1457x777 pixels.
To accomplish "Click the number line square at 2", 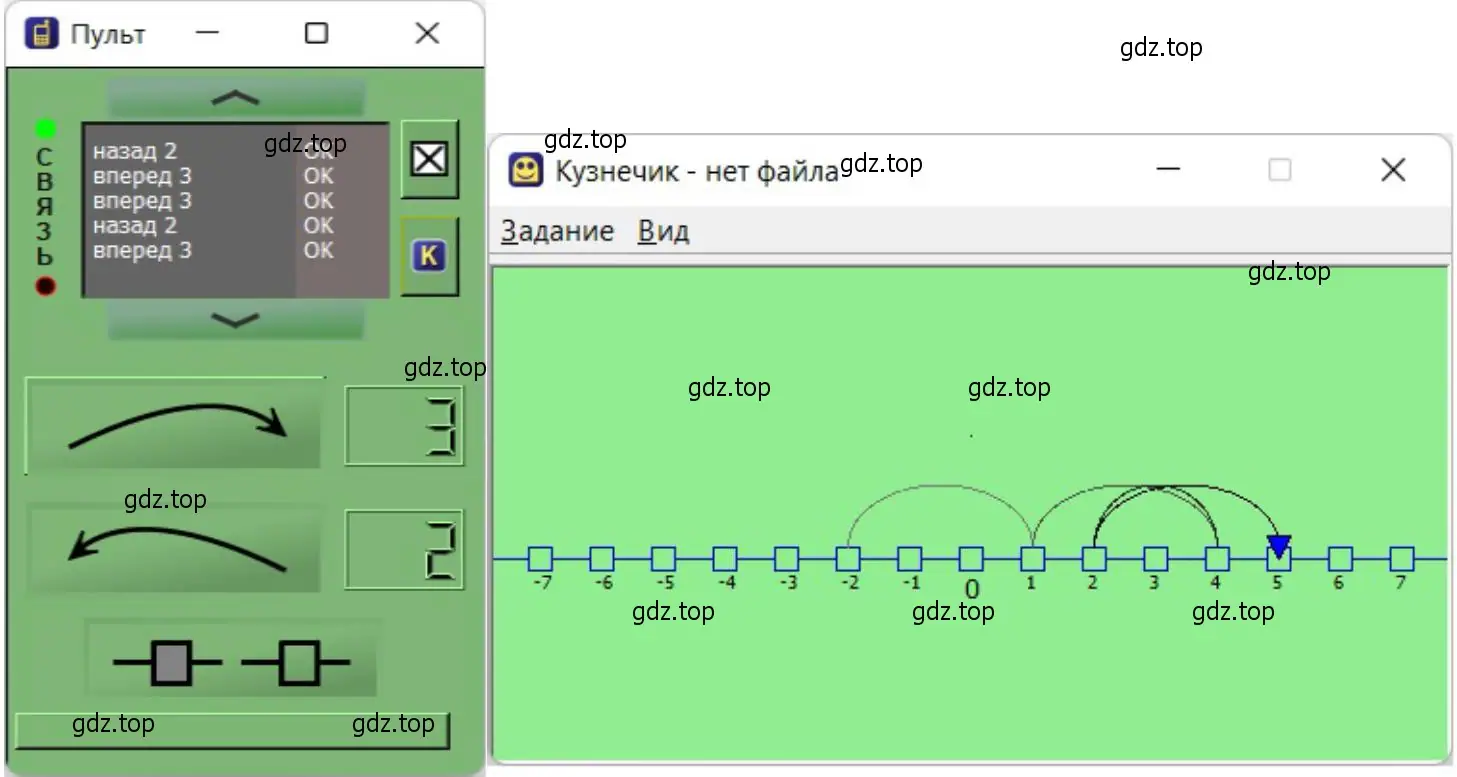I will (x=1094, y=559).
